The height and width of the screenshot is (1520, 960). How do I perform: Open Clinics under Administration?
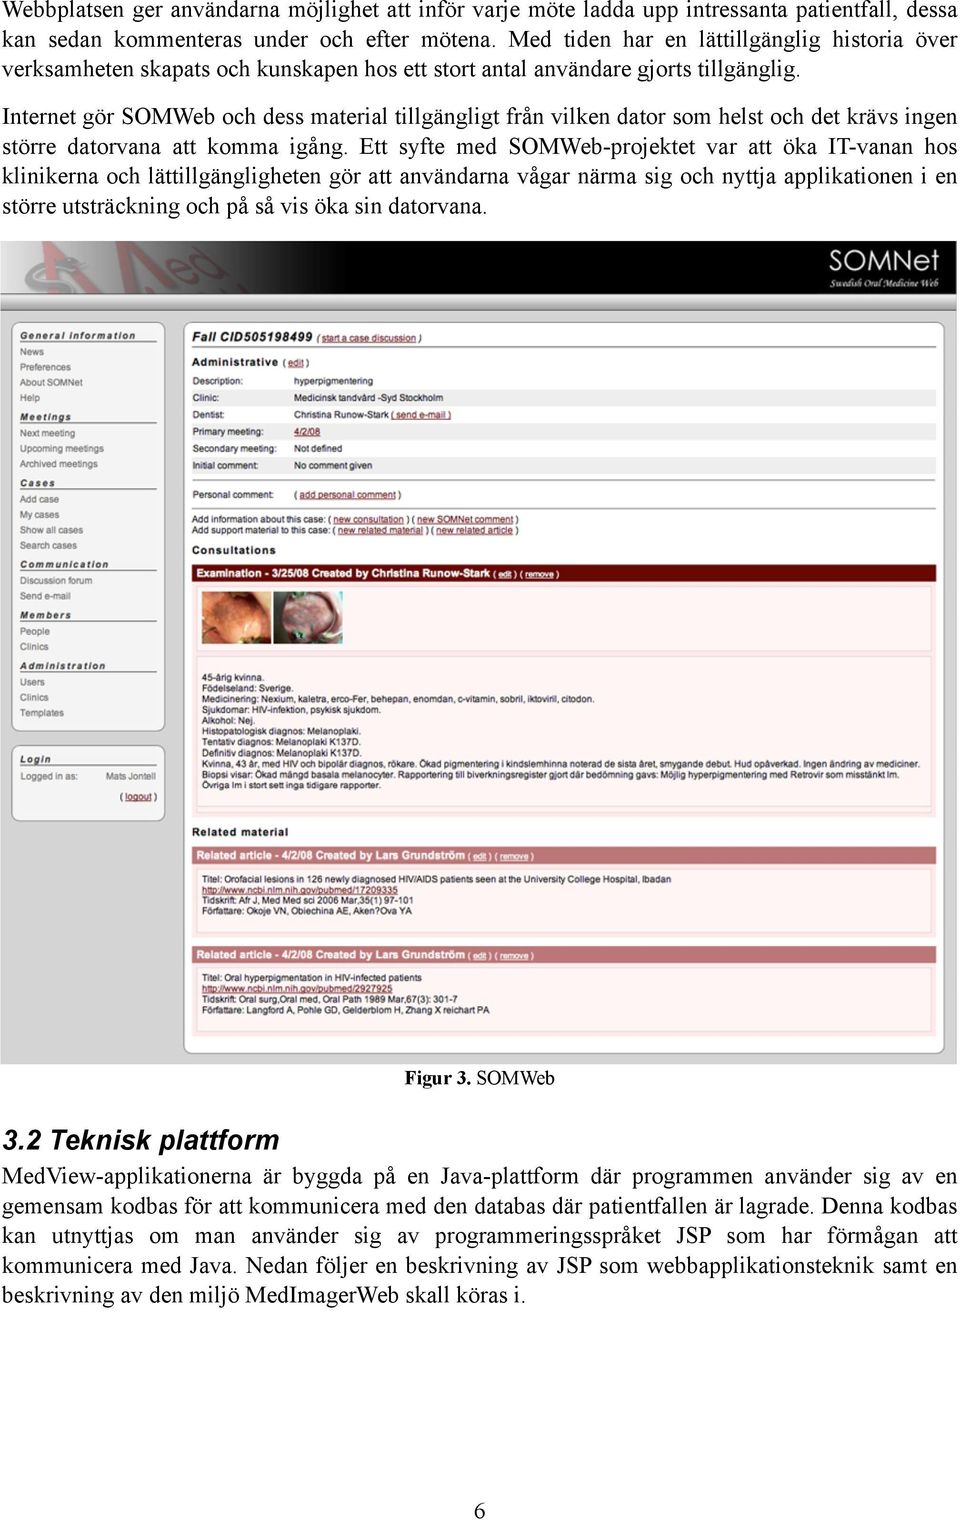click(34, 697)
